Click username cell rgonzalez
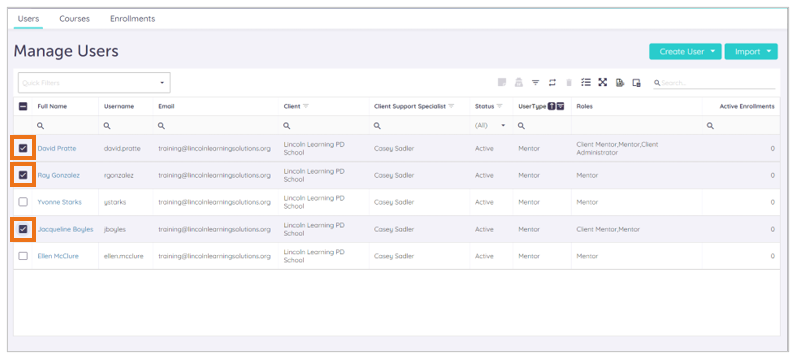This screenshot has width=795, height=362. tap(120, 175)
